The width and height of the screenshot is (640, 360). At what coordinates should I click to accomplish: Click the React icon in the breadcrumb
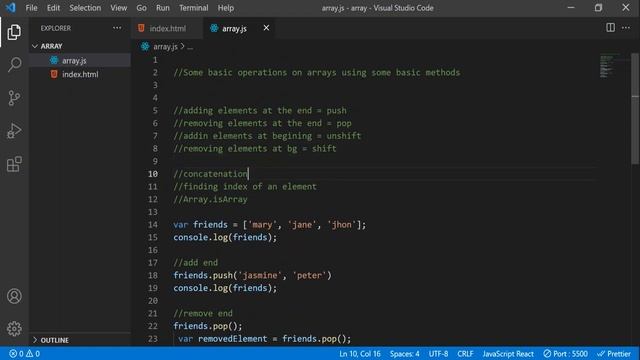coord(145,47)
